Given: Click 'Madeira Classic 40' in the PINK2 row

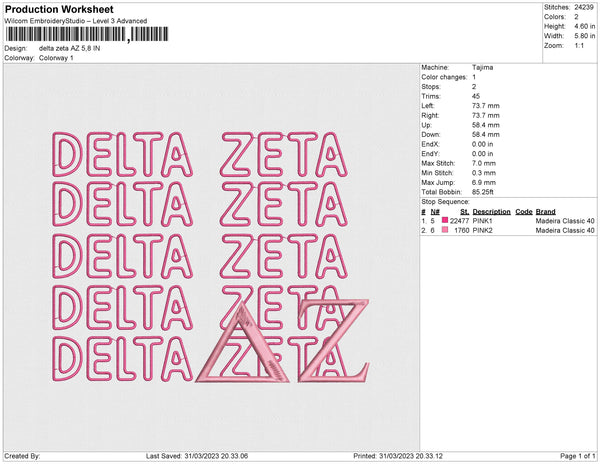Looking at the screenshot, I should (x=565, y=230).
